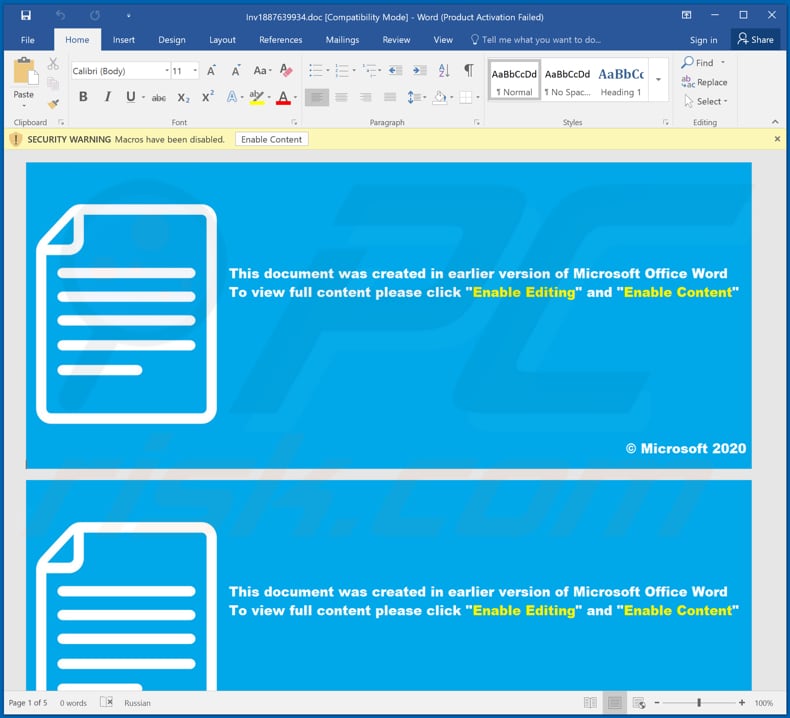Switch to the Insert tab
The image size is (790, 718).
pyautogui.click(x=123, y=40)
